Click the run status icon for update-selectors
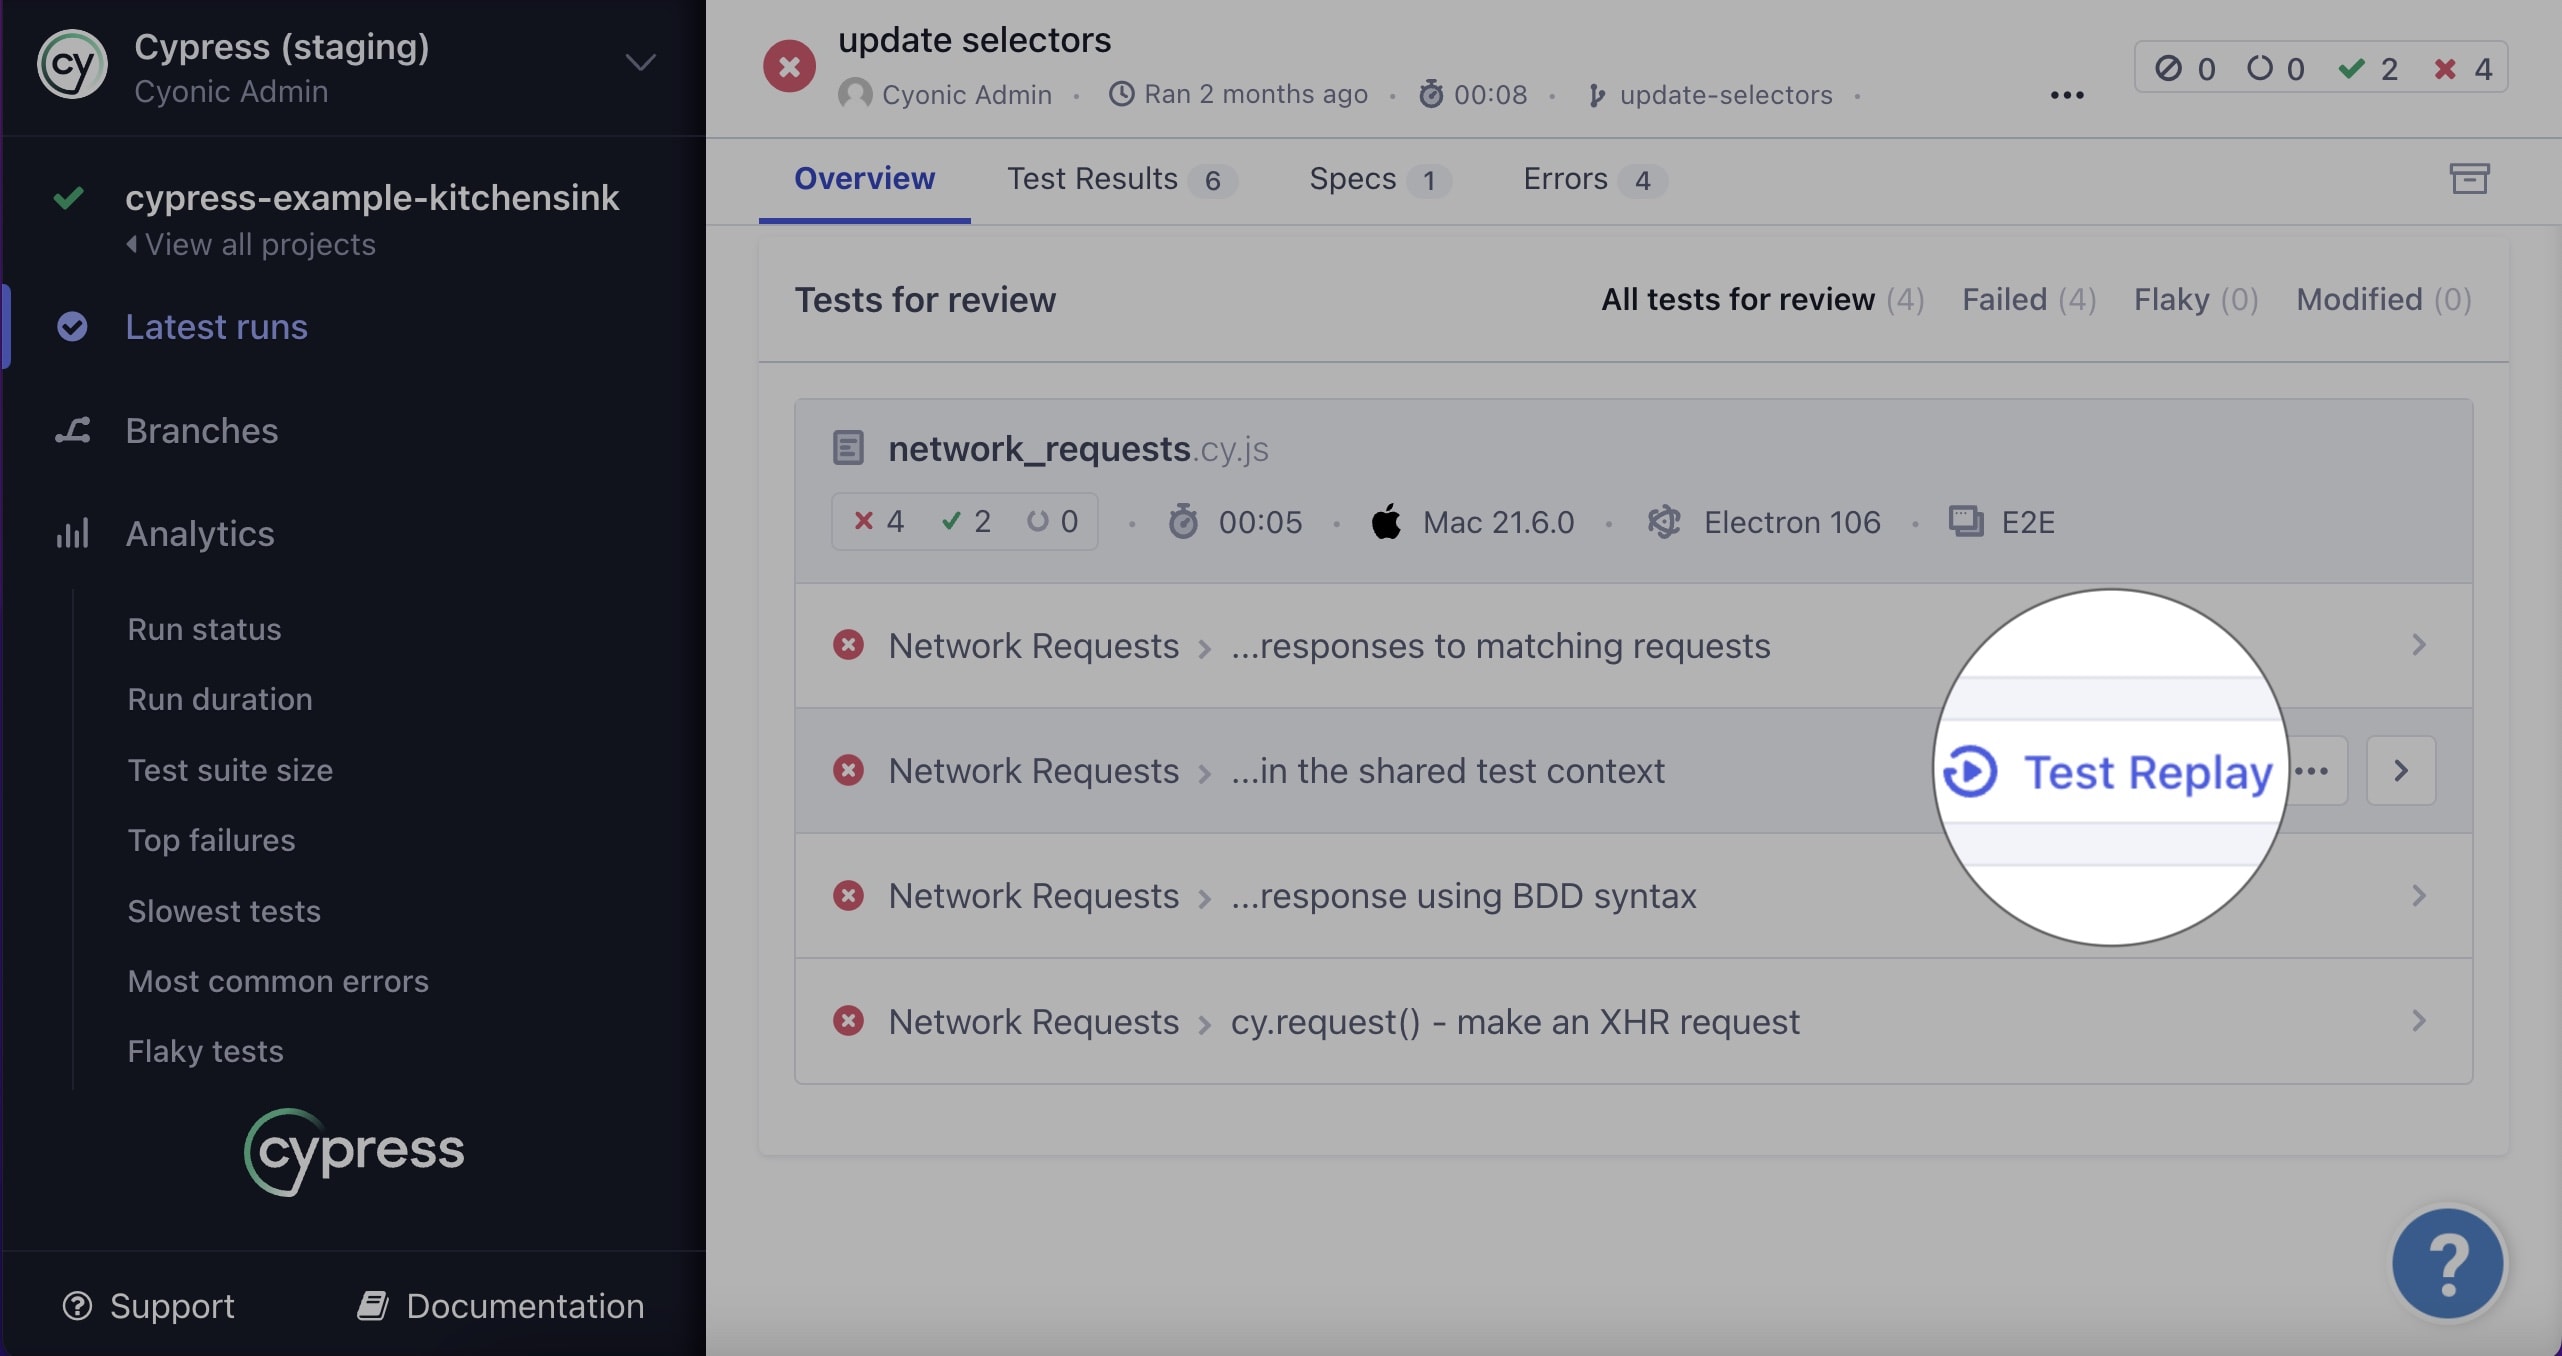The width and height of the screenshot is (2562, 1356). (x=788, y=64)
